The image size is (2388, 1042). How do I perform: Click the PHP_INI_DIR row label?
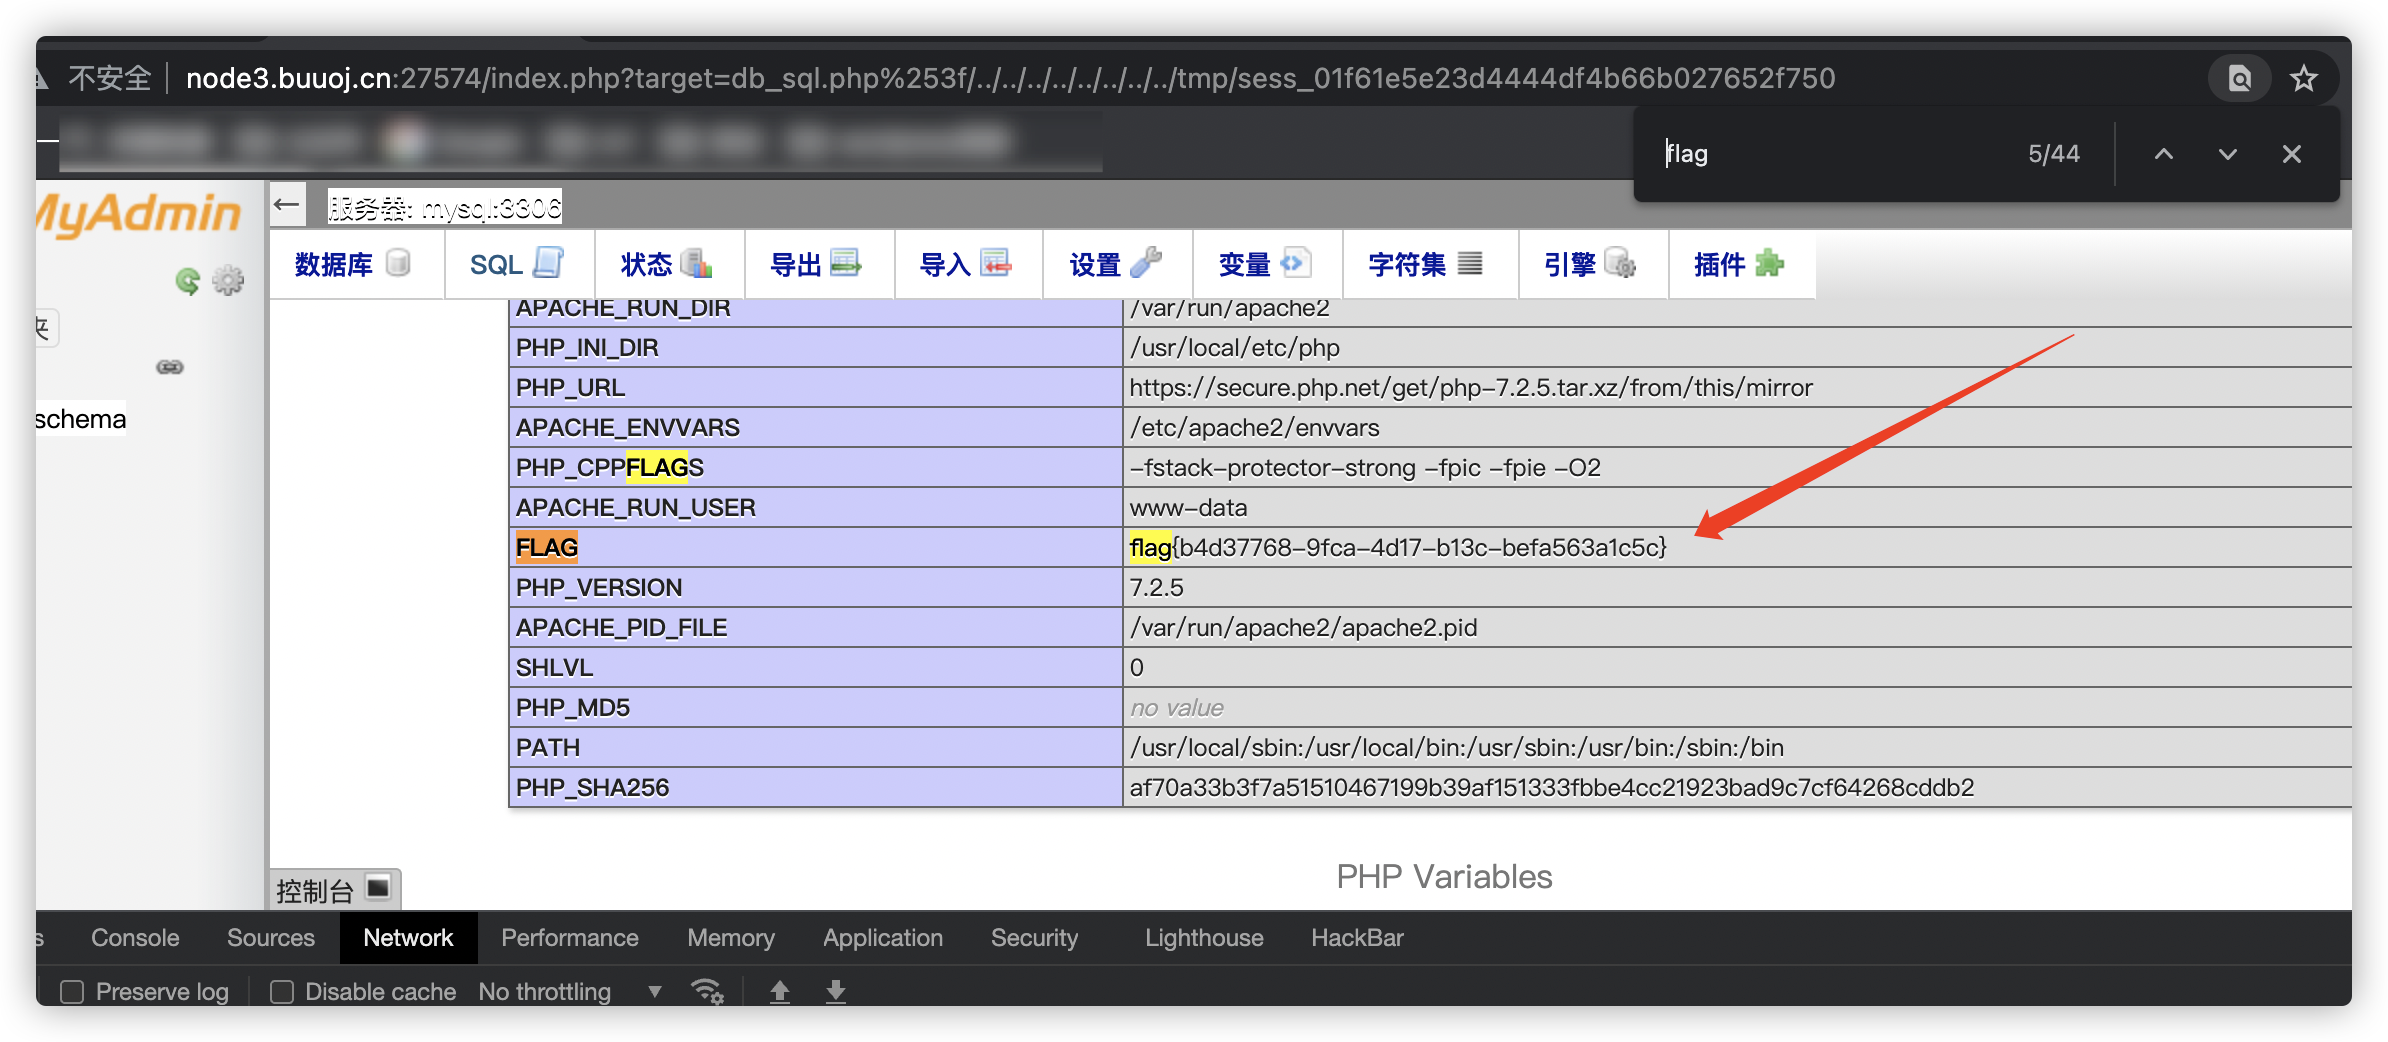(587, 347)
